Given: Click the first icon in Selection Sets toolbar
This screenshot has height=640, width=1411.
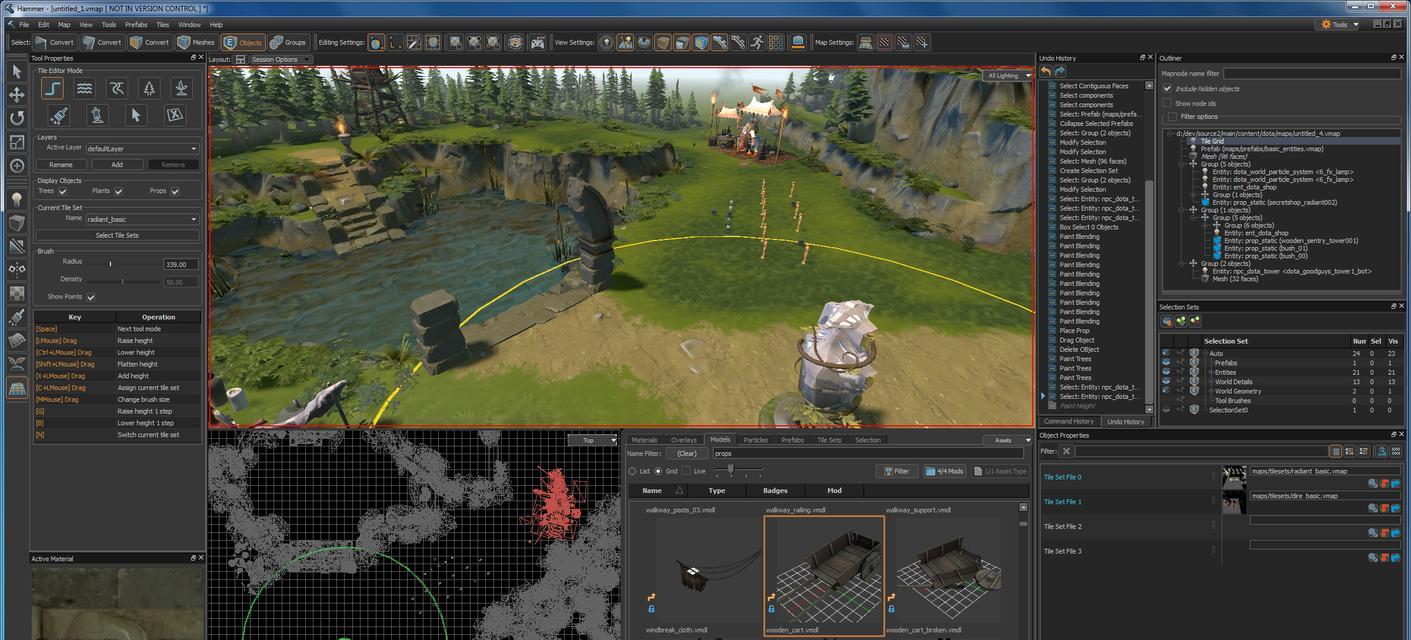Looking at the screenshot, I should (1167, 321).
